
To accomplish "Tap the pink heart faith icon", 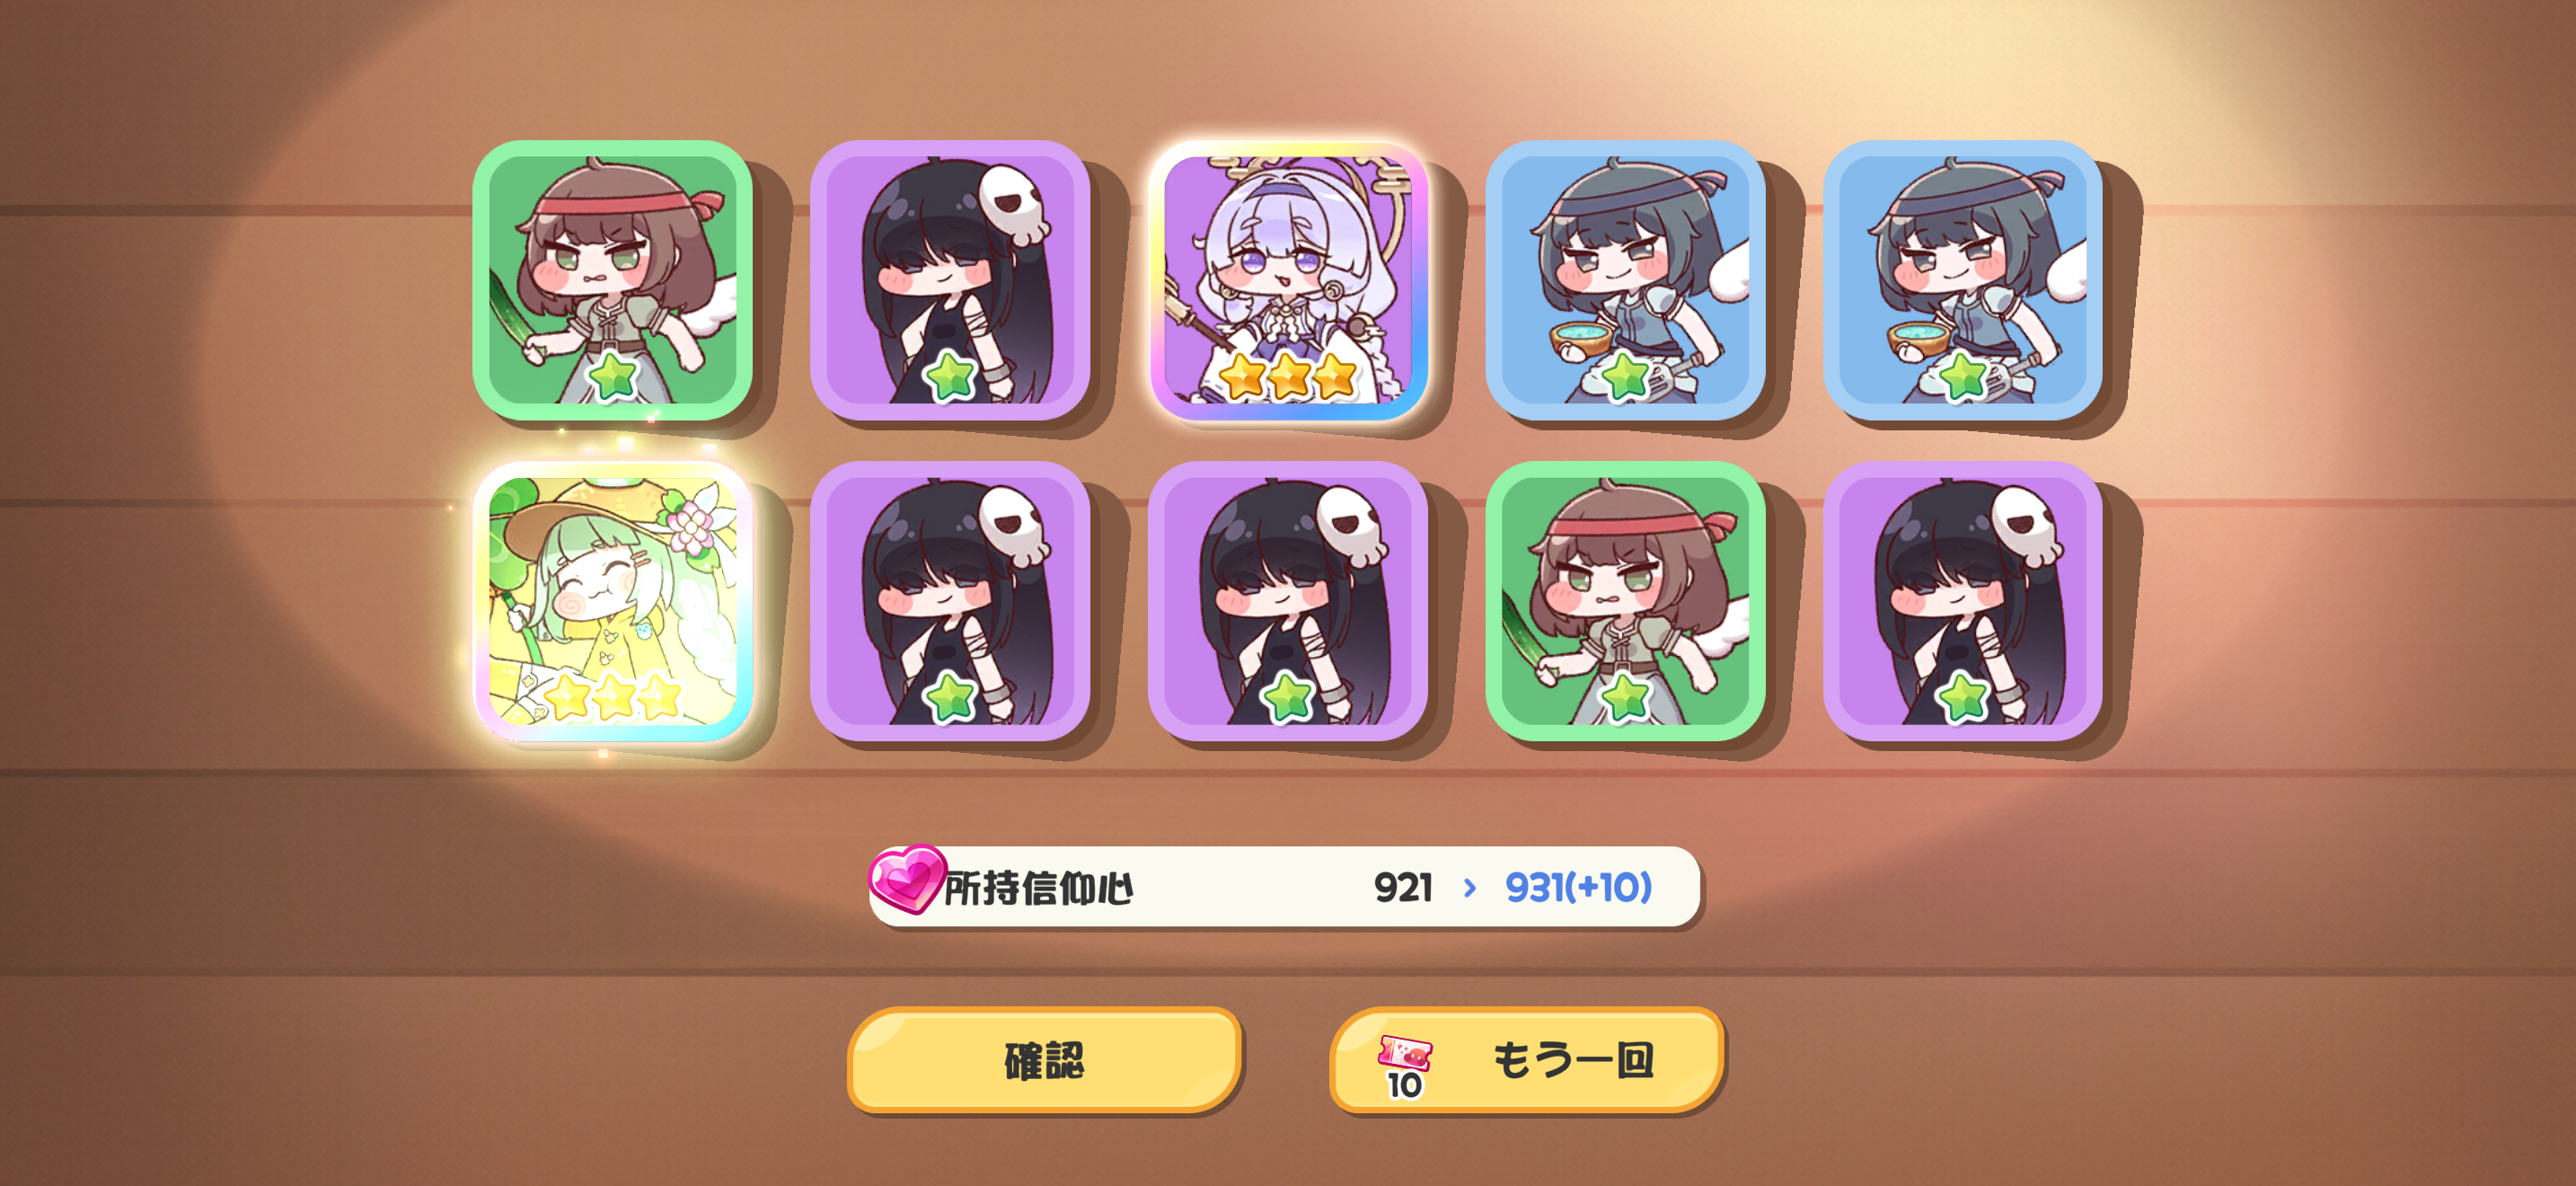I will [907, 879].
